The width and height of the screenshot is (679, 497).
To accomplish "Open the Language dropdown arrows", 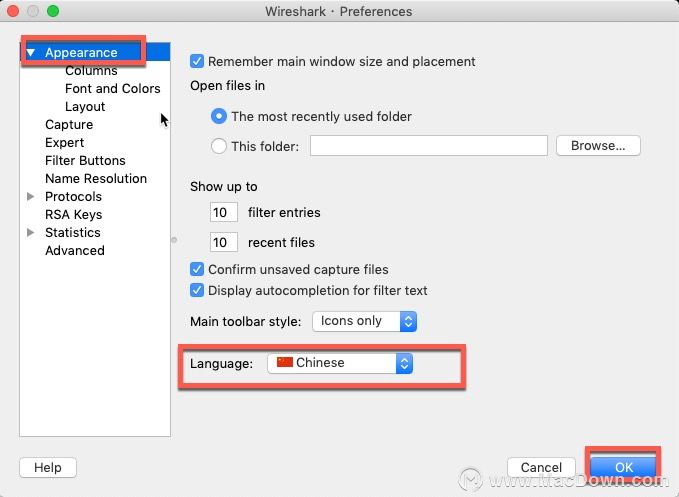I will tap(404, 363).
